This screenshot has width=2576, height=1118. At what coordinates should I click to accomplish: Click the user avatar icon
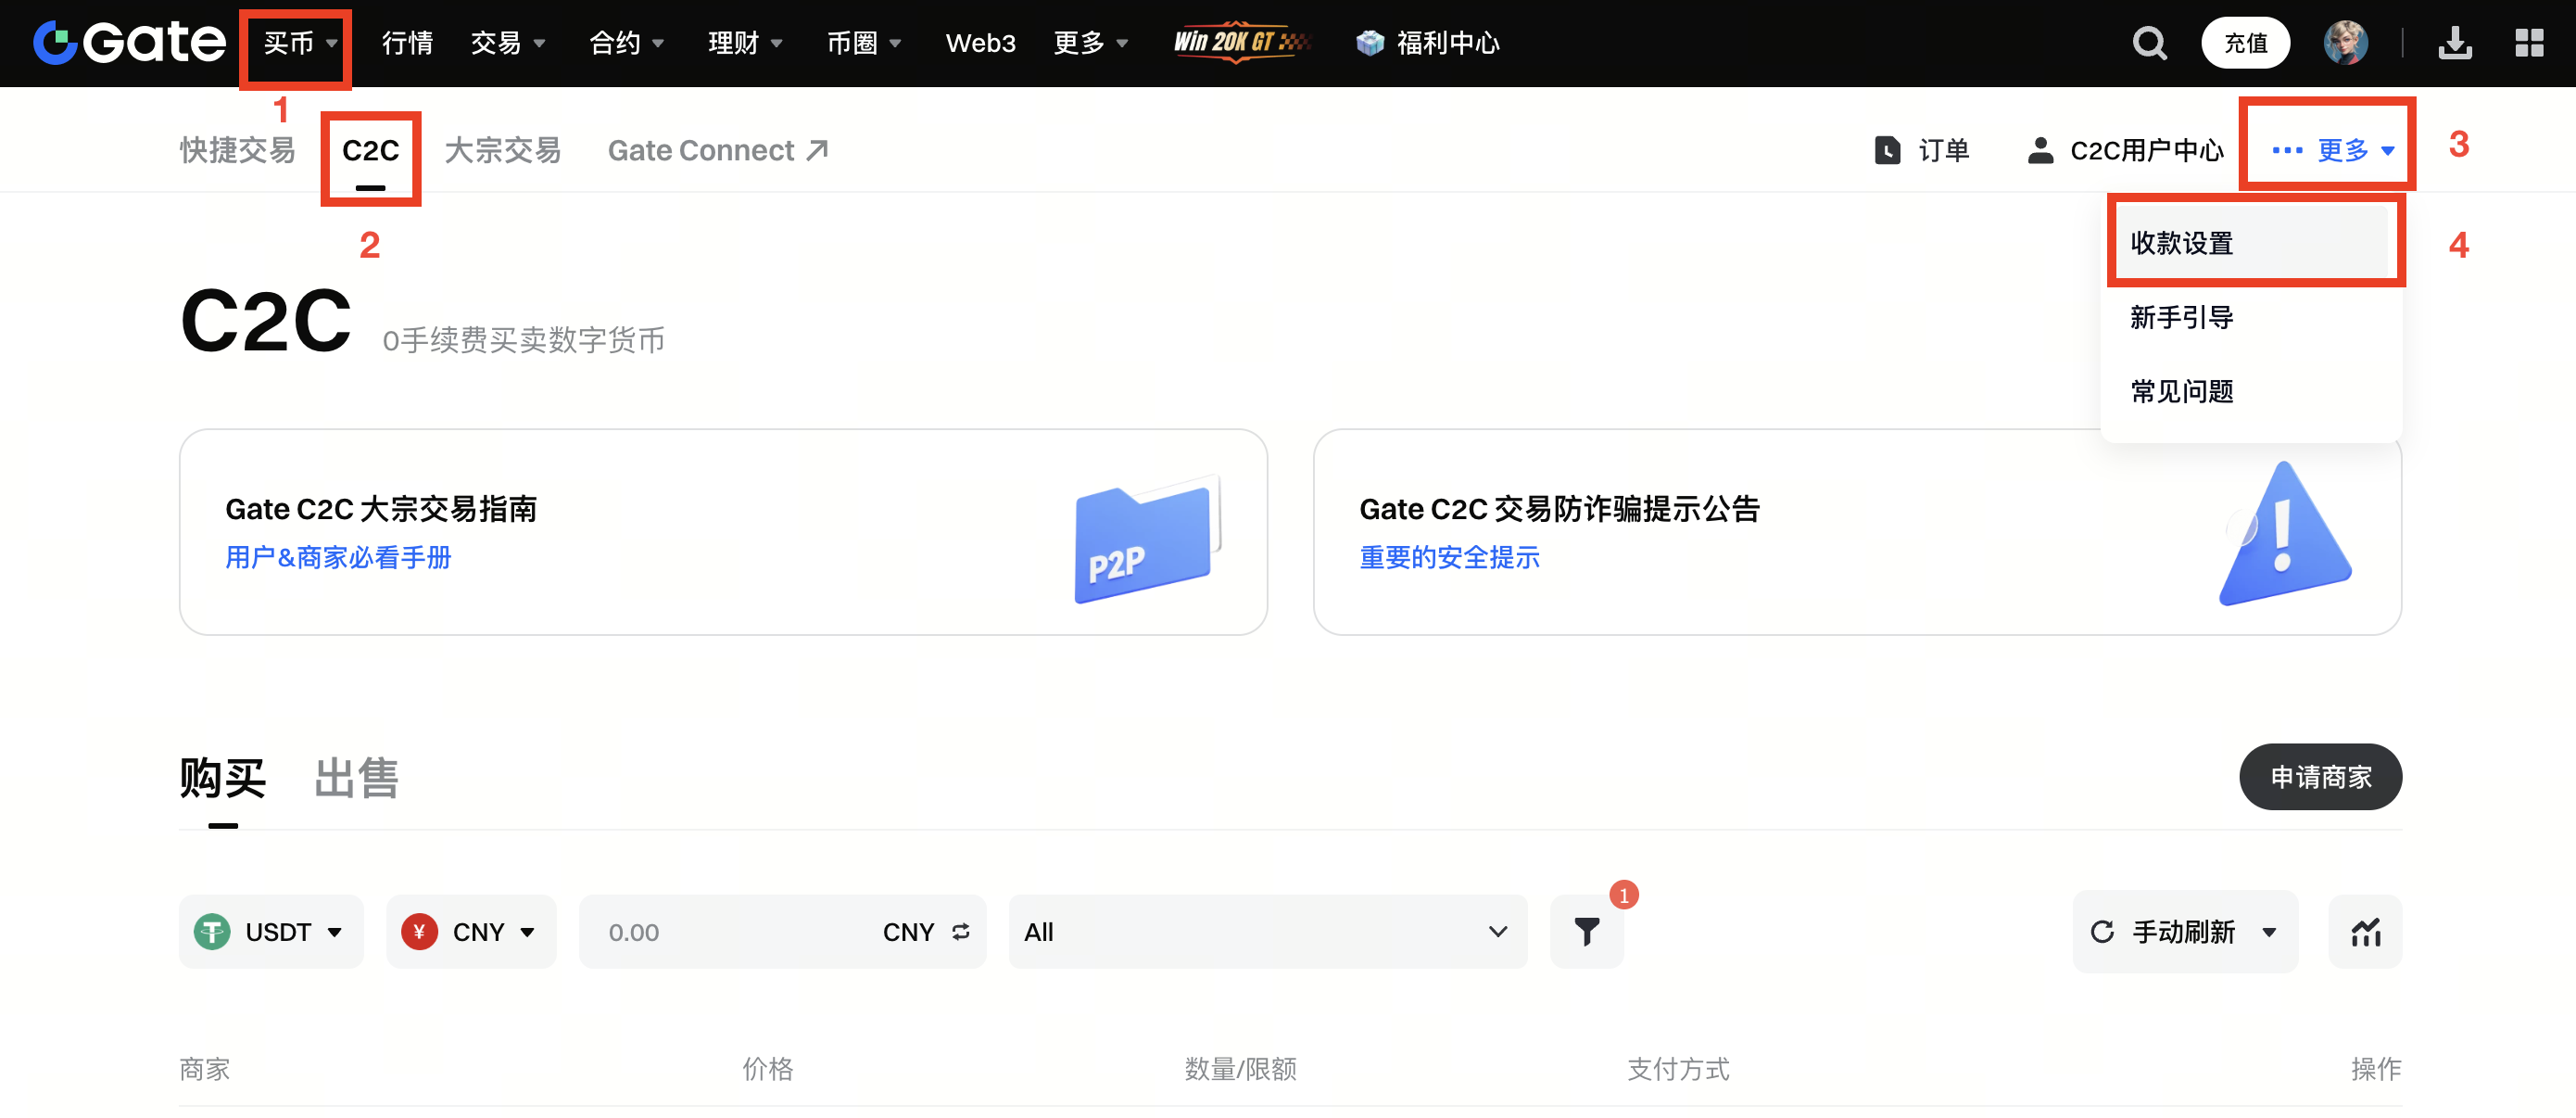pos(2345,43)
